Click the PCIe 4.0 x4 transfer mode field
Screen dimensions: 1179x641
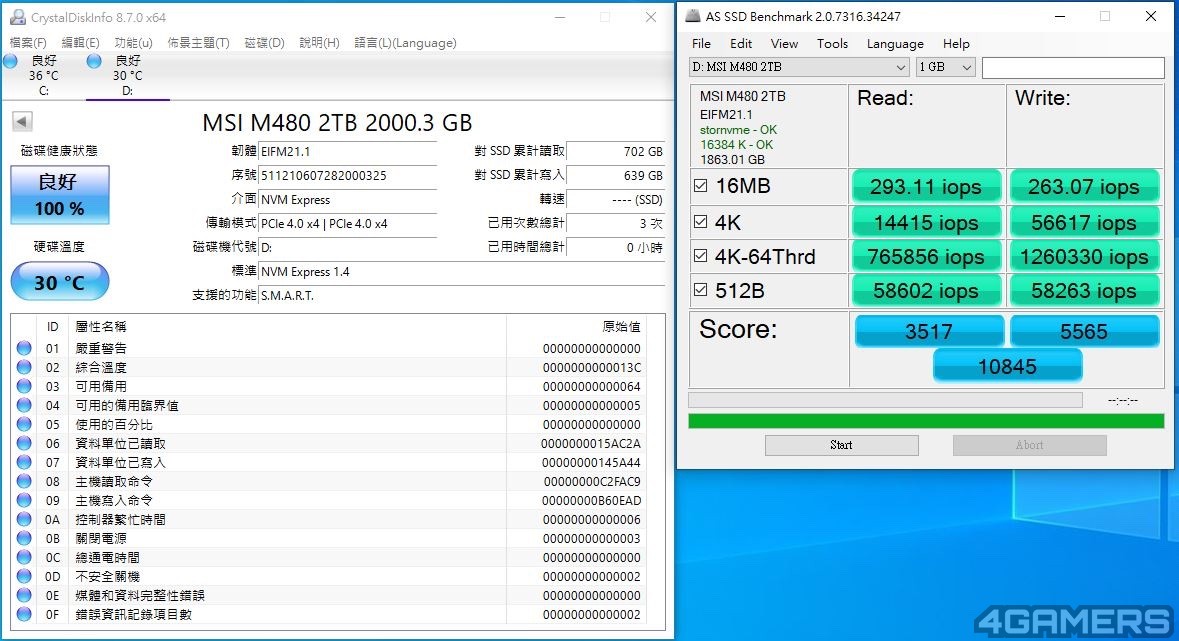pyautogui.click(x=347, y=223)
